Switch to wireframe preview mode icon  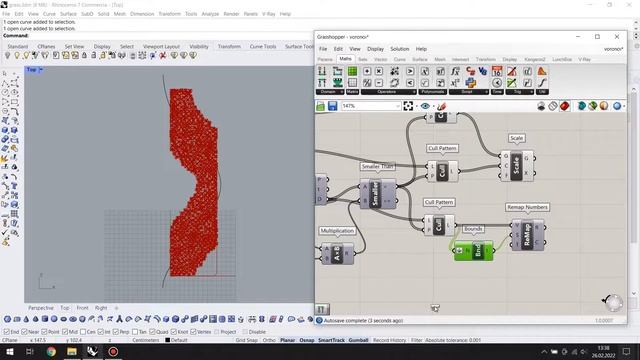pos(553,106)
